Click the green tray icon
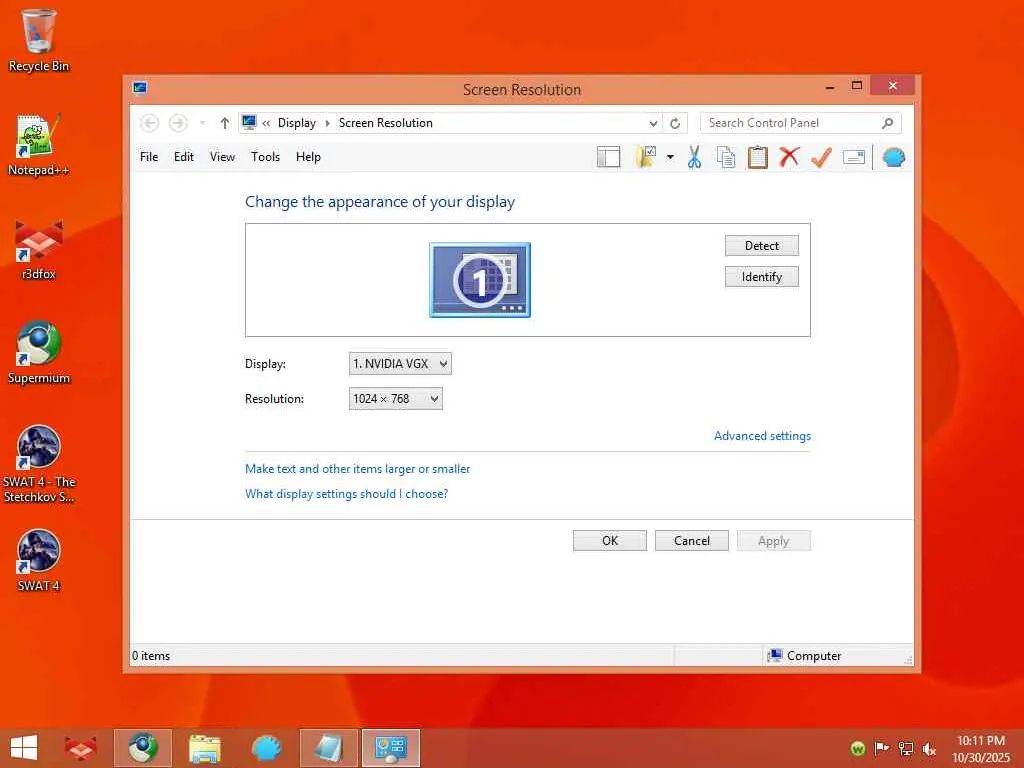This screenshot has height=768, width=1024. [857, 748]
